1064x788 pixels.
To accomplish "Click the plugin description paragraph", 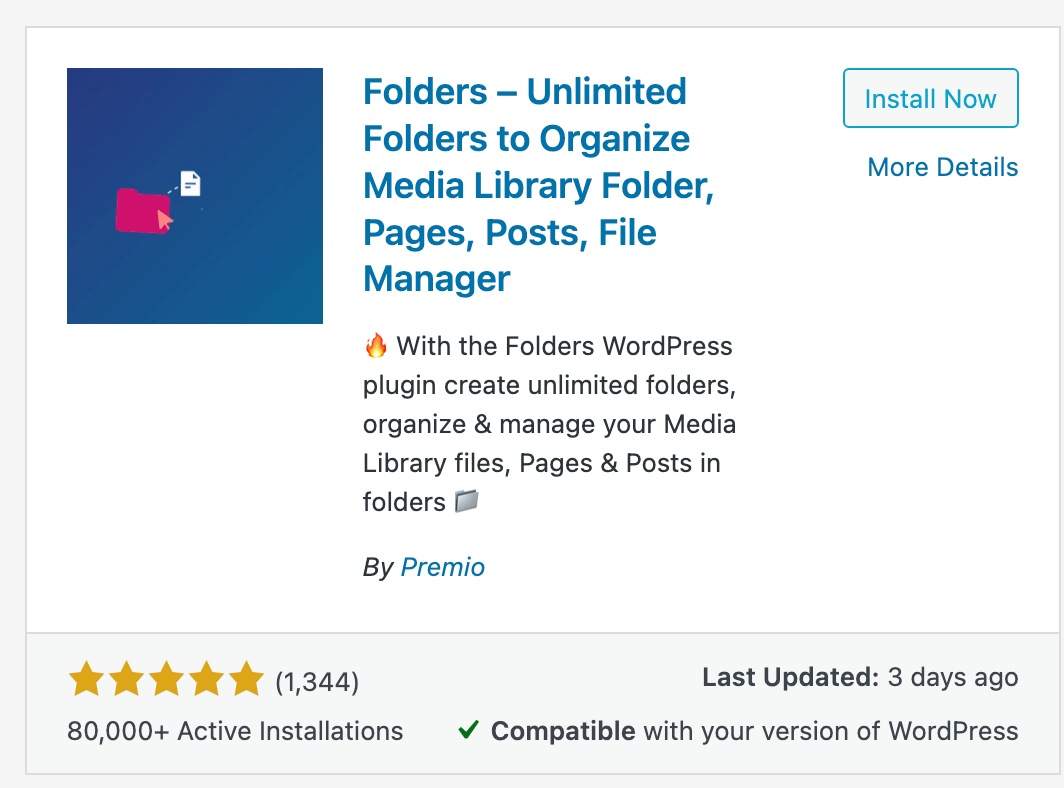I will tap(549, 424).
